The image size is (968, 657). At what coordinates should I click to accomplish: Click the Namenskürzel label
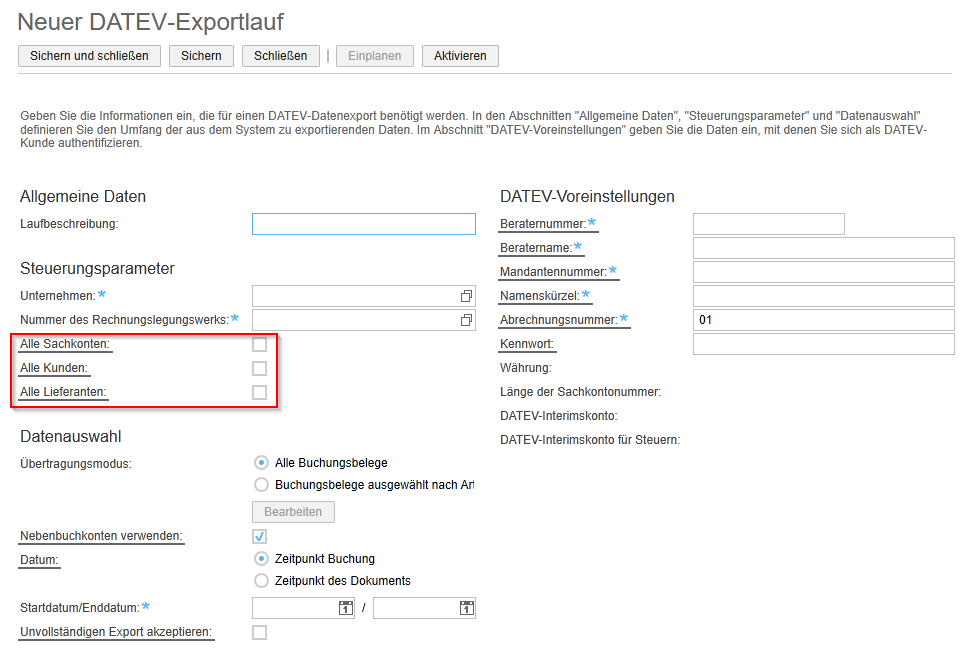coord(540,296)
